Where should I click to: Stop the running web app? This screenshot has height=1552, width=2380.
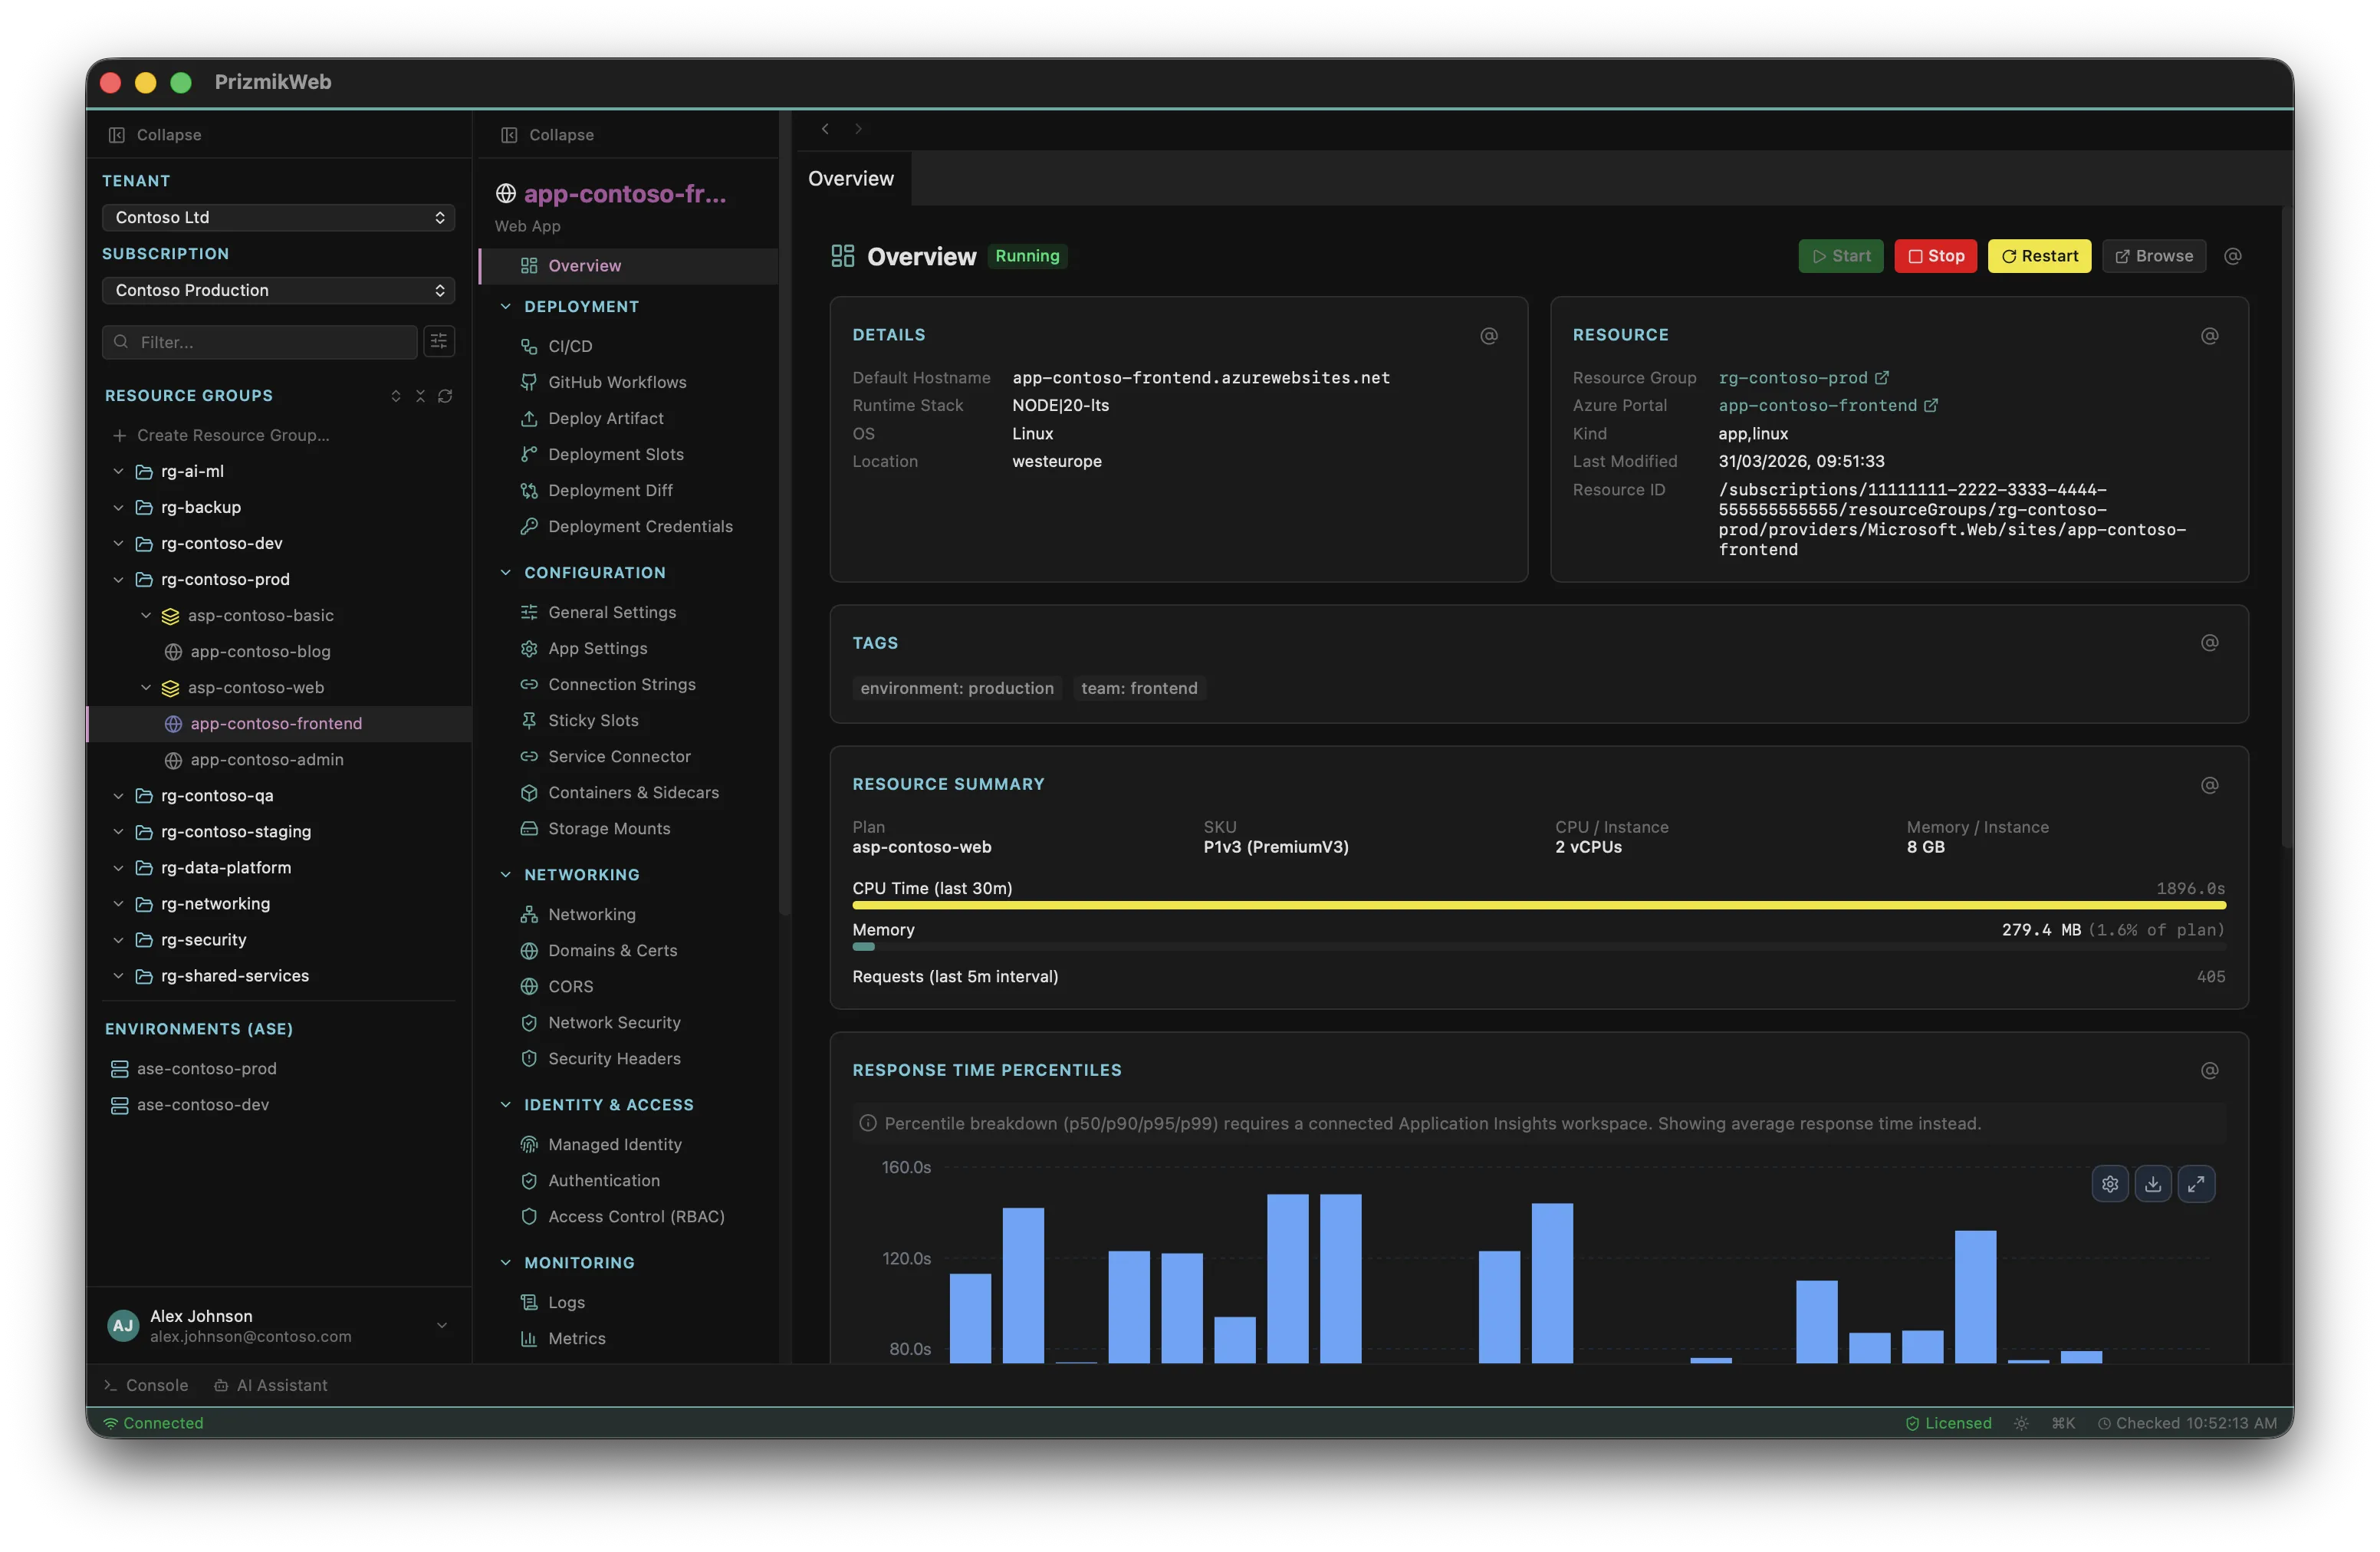(1935, 256)
